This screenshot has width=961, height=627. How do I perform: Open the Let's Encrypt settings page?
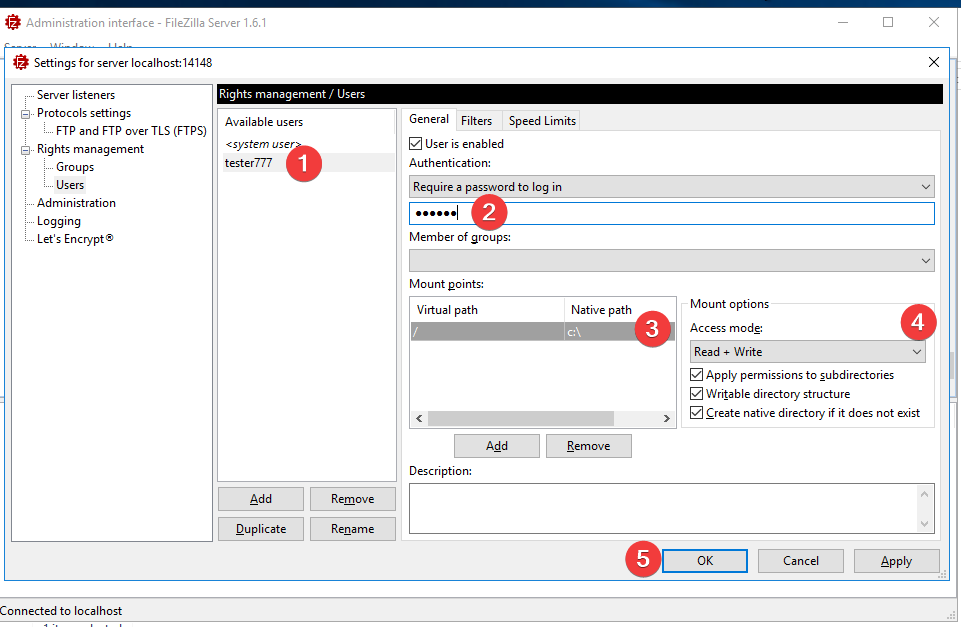click(75, 239)
